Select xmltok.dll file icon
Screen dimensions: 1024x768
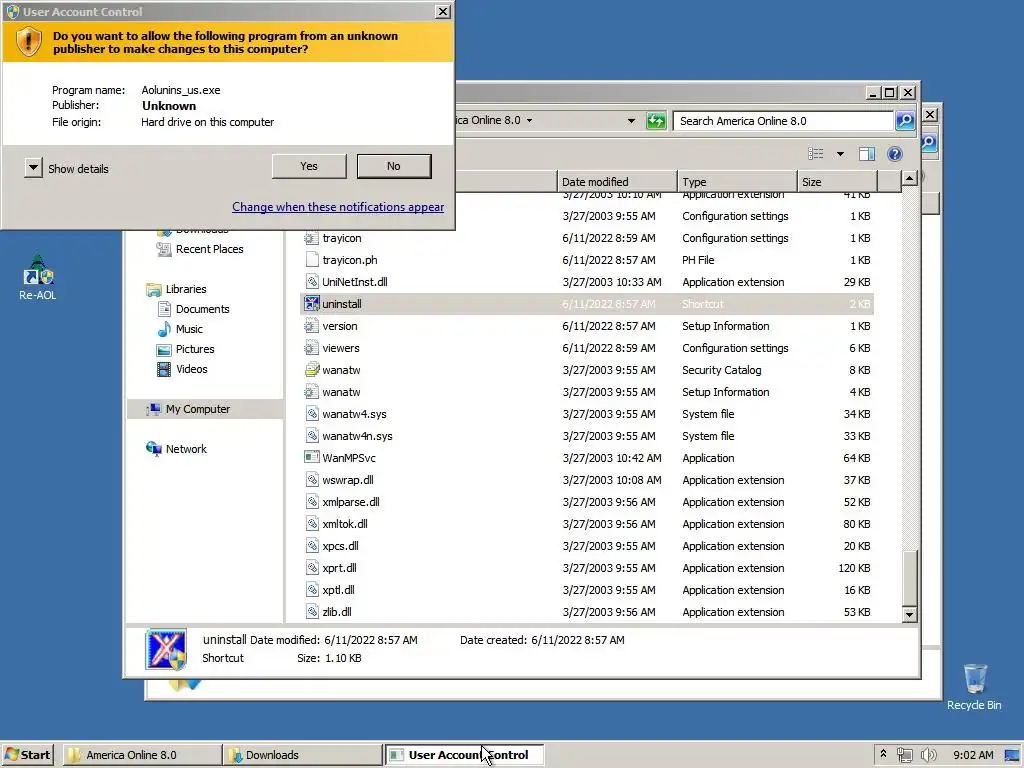(312, 524)
